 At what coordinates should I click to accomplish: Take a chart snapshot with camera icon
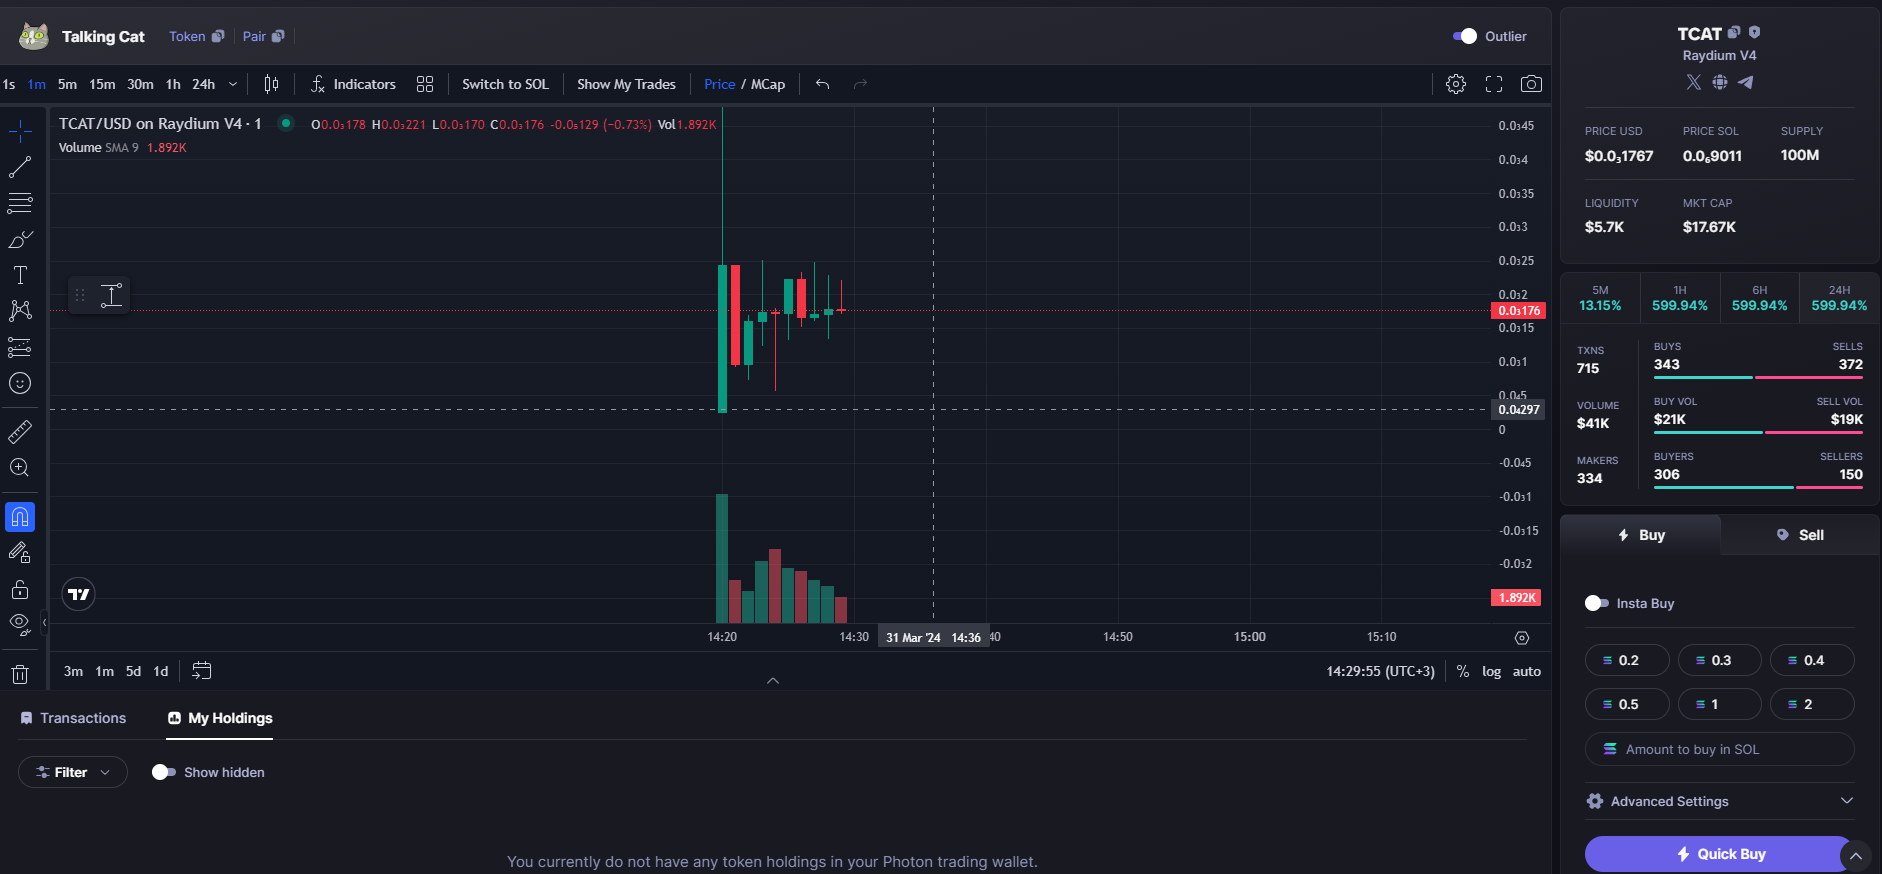(1531, 84)
